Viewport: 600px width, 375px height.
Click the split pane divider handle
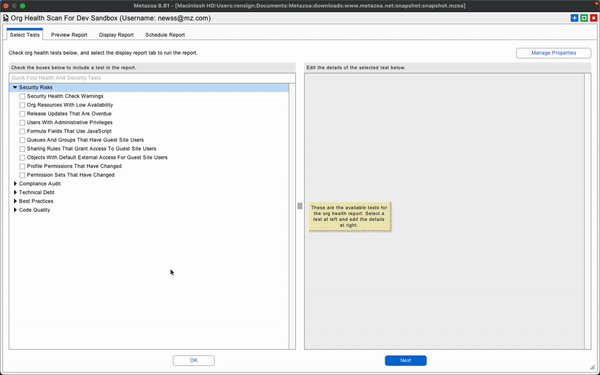click(x=300, y=206)
